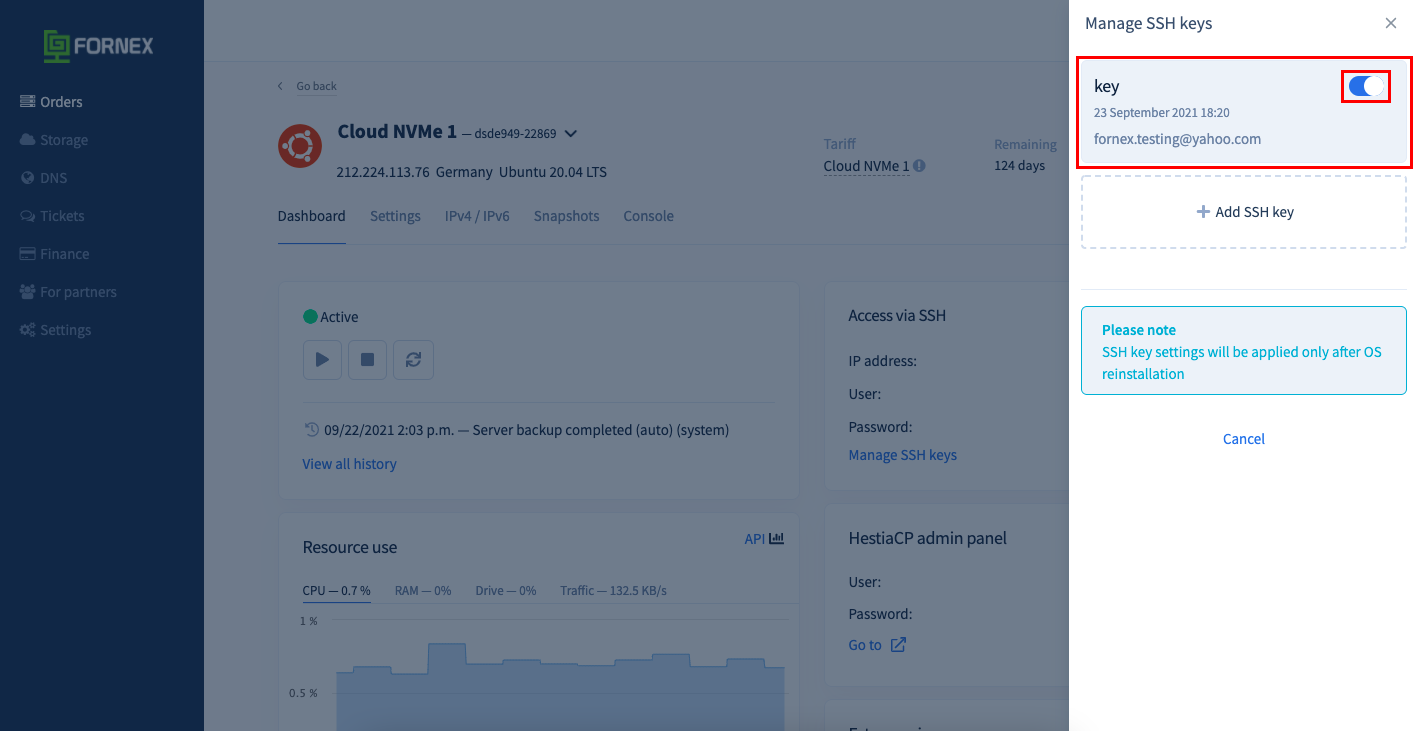The height and width of the screenshot is (731, 1416).
Task: Click the Manage SSH keys link
Action: click(x=902, y=455)
